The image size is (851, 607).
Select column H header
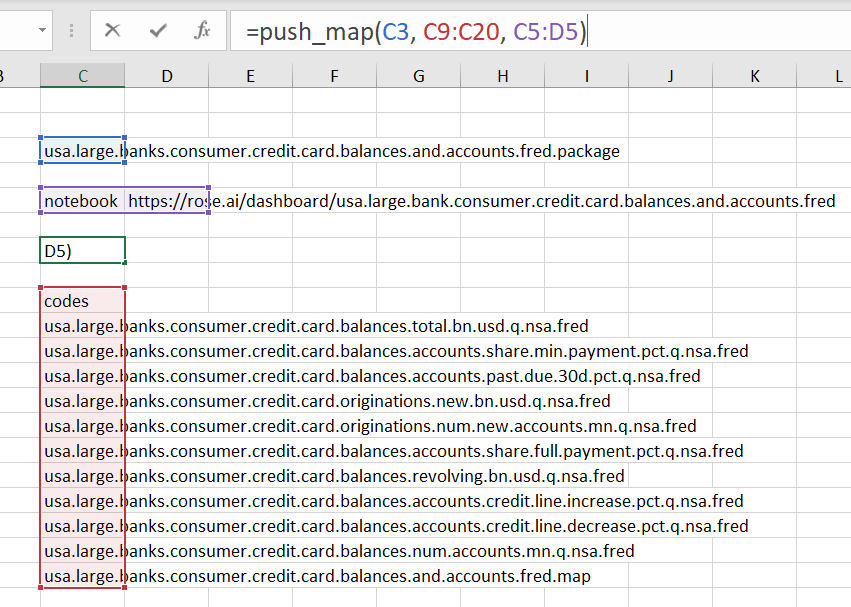tap(503, 75)
